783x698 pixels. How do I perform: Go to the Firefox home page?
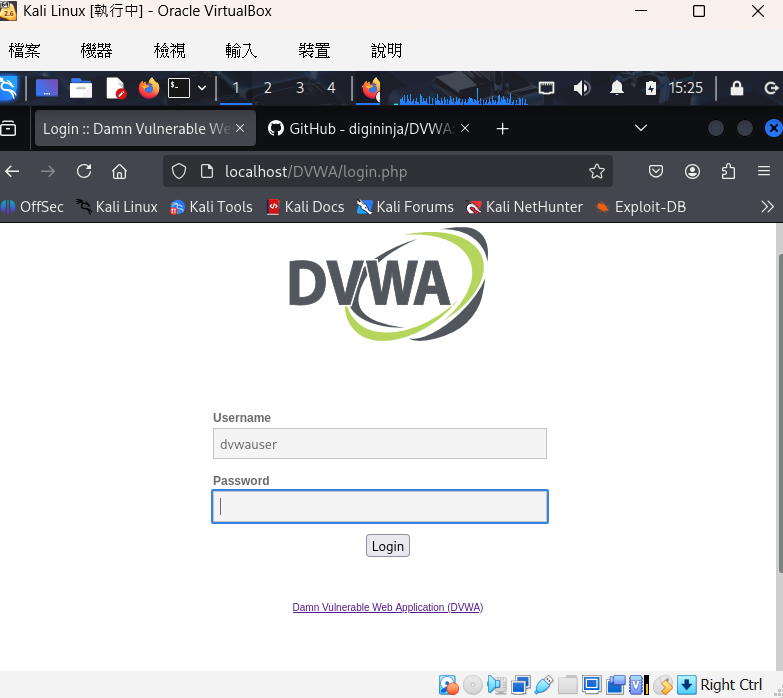tap(119, 172)
